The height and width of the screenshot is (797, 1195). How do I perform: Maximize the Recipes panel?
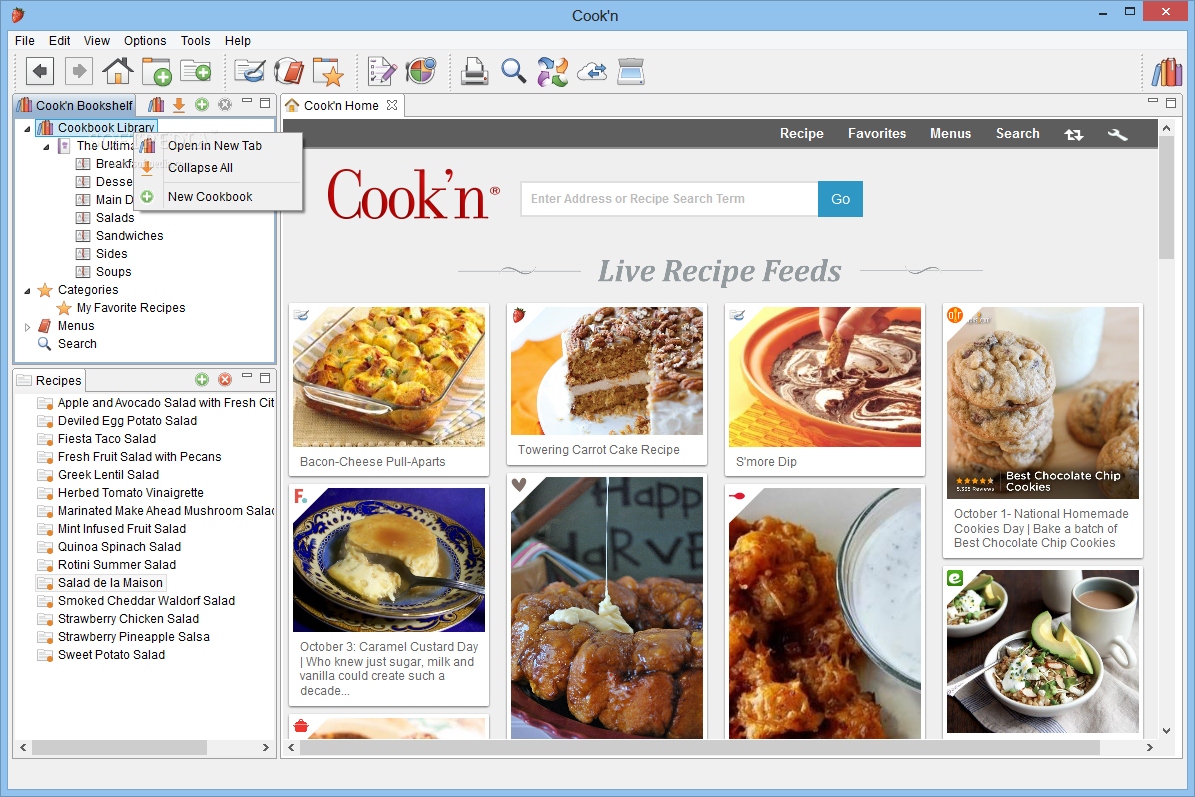(265, 378)
